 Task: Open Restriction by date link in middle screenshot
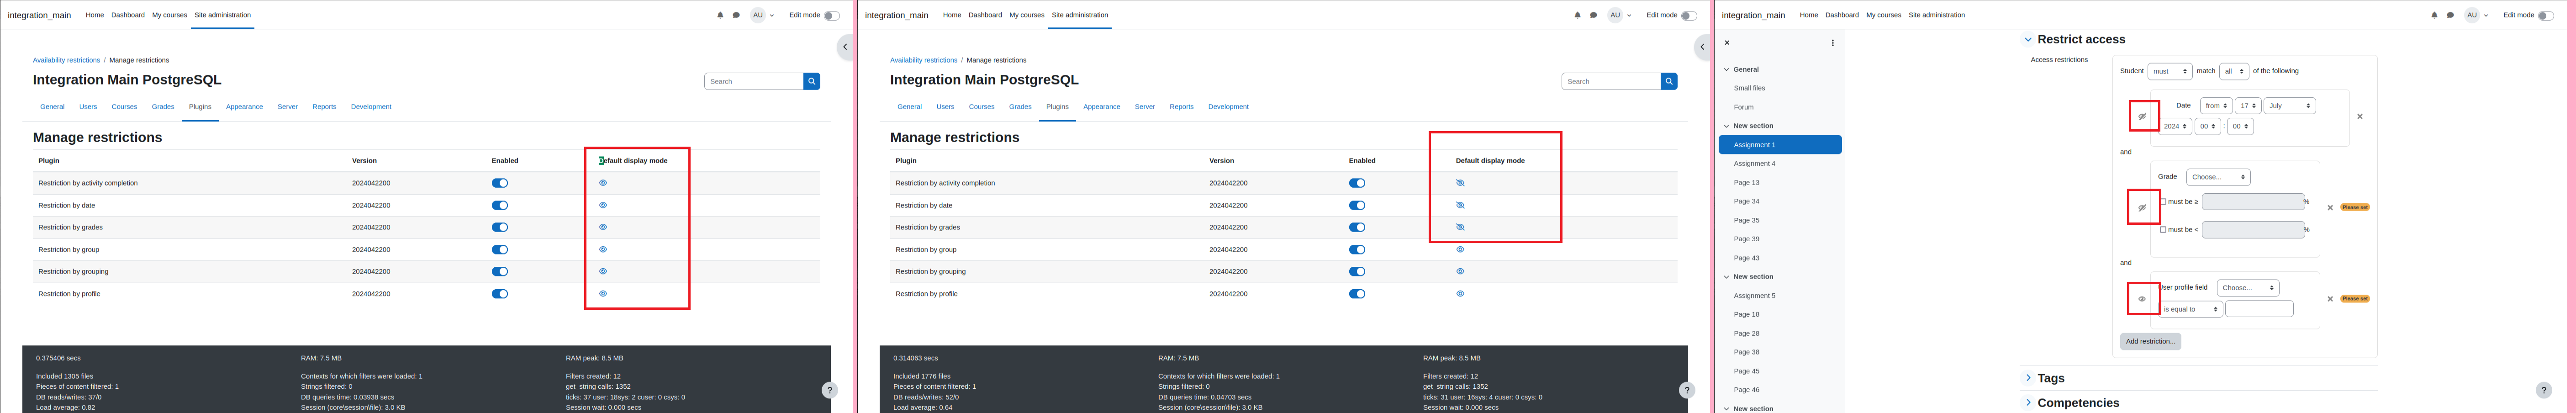(923, 205)
